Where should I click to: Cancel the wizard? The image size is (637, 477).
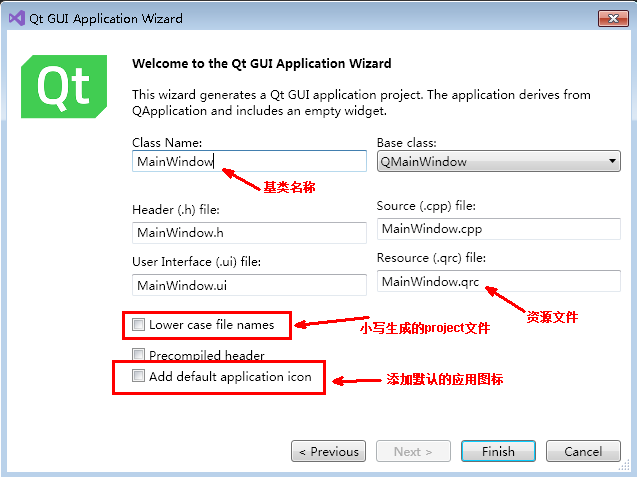coord(583,451)
